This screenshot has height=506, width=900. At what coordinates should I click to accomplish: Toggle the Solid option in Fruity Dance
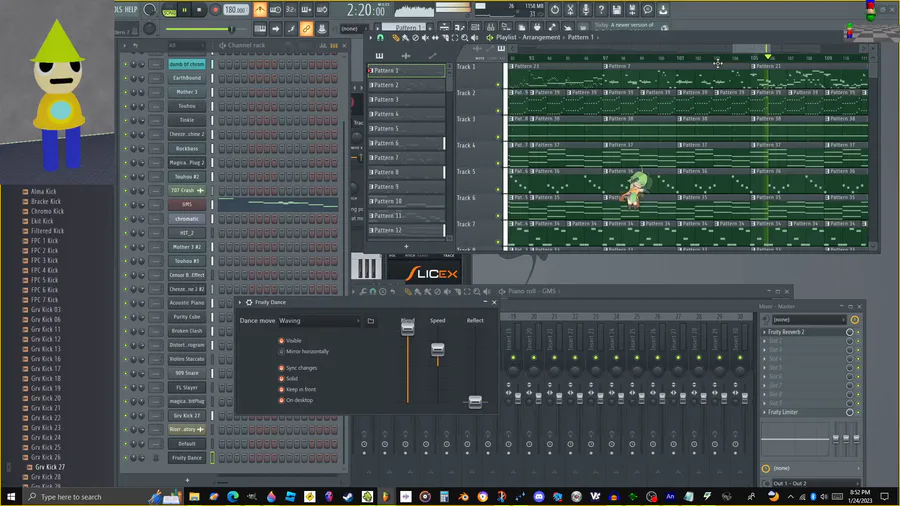(x=281, y=379)
